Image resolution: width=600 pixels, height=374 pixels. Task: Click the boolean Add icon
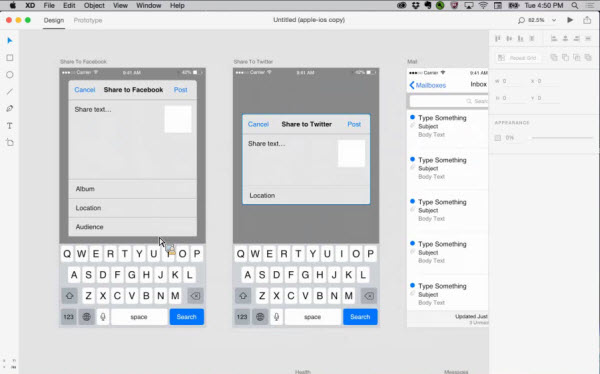point(554,57)
